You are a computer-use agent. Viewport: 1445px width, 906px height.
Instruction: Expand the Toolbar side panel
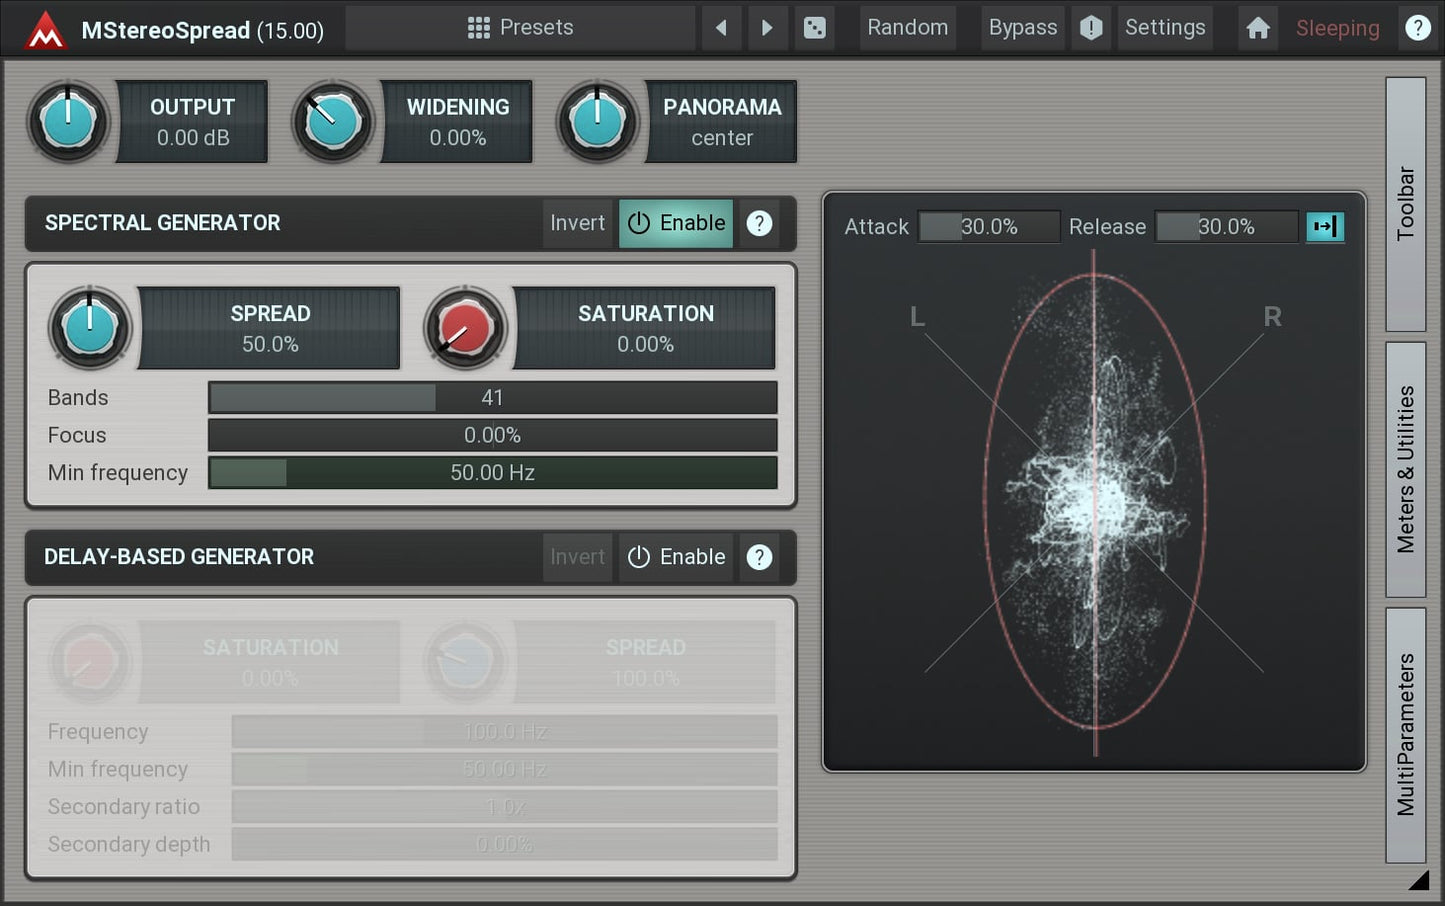(x=1405, y=204)
